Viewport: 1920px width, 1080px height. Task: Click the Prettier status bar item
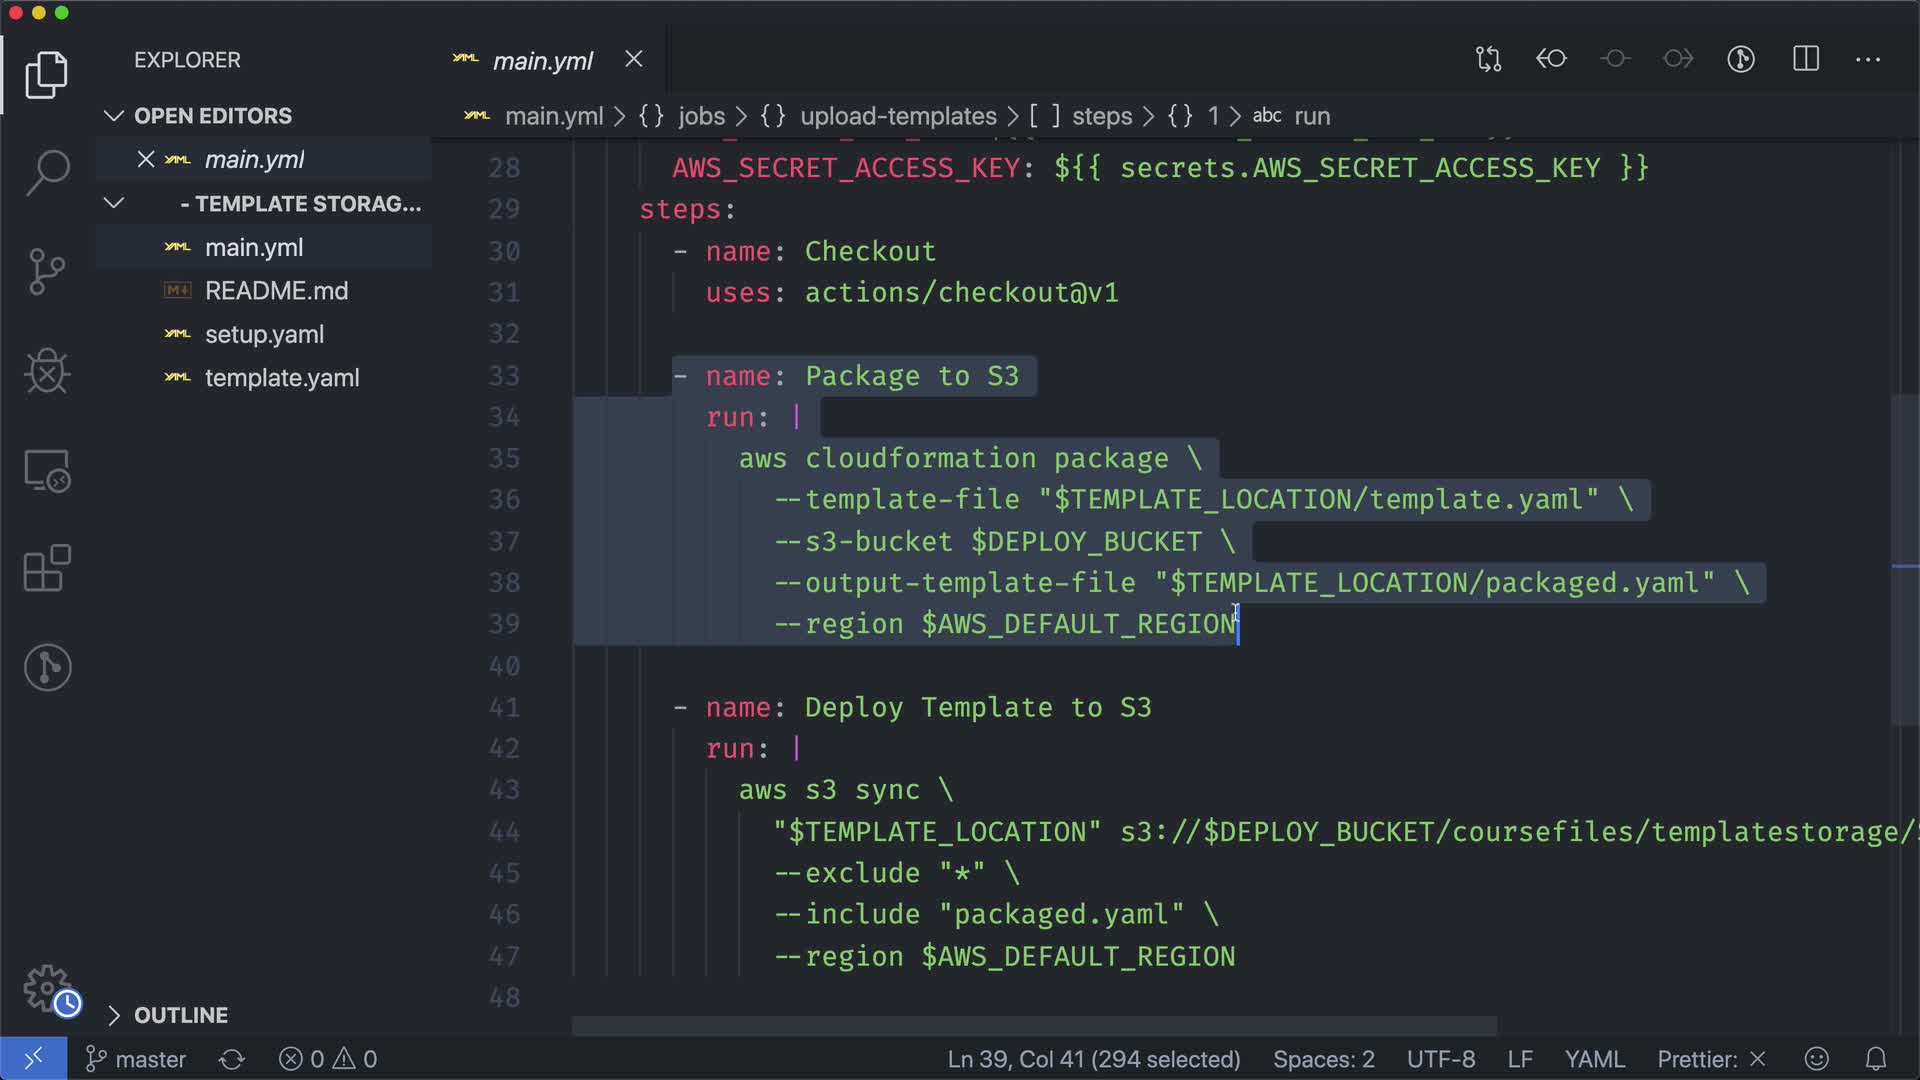pyautogui.click(x=1710, y=1059)
